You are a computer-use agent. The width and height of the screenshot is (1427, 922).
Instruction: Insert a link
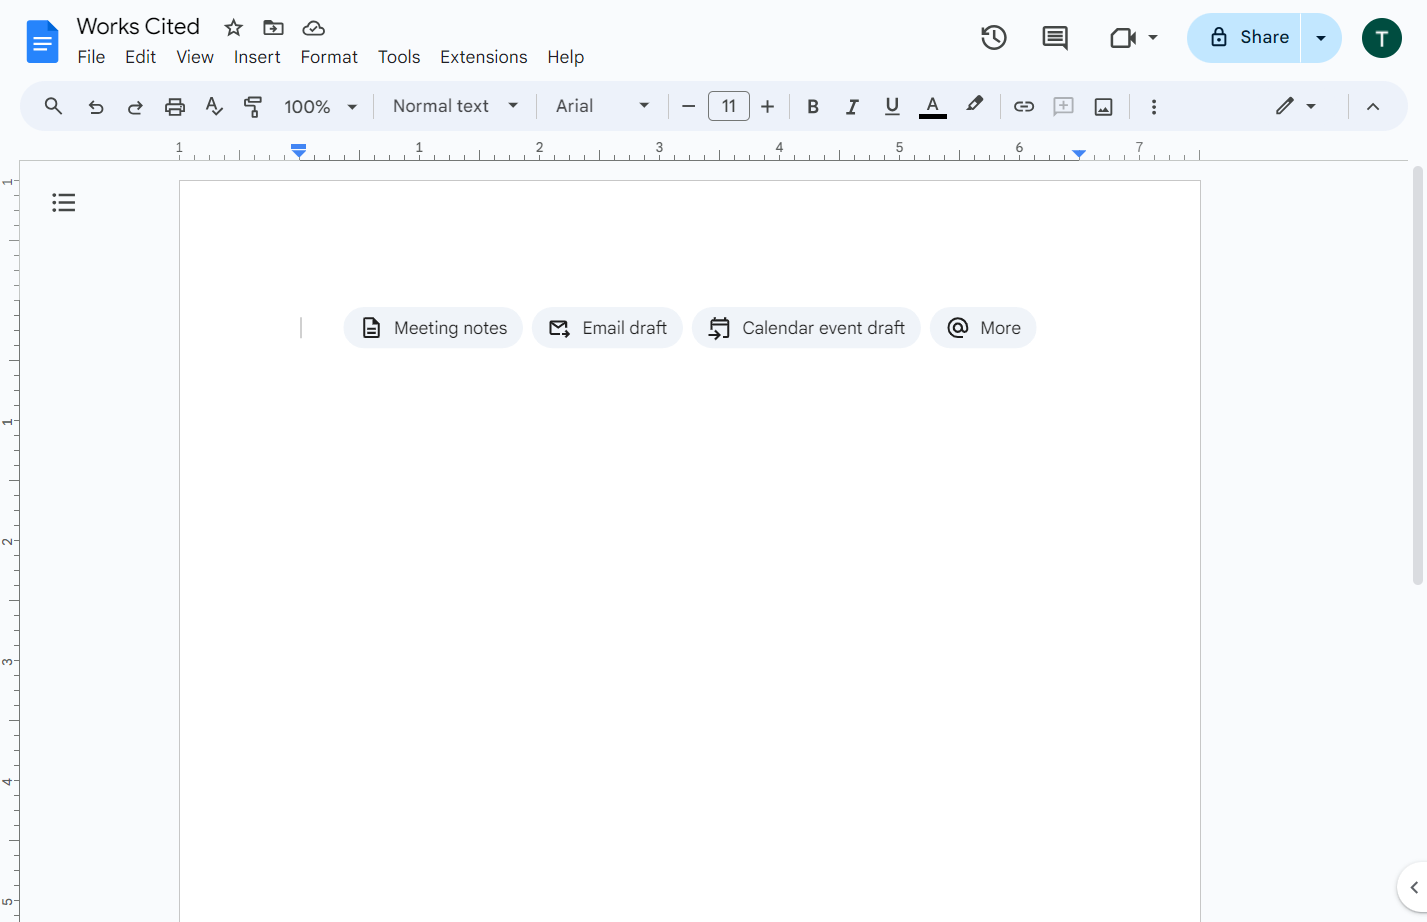tap(1024, 107)
